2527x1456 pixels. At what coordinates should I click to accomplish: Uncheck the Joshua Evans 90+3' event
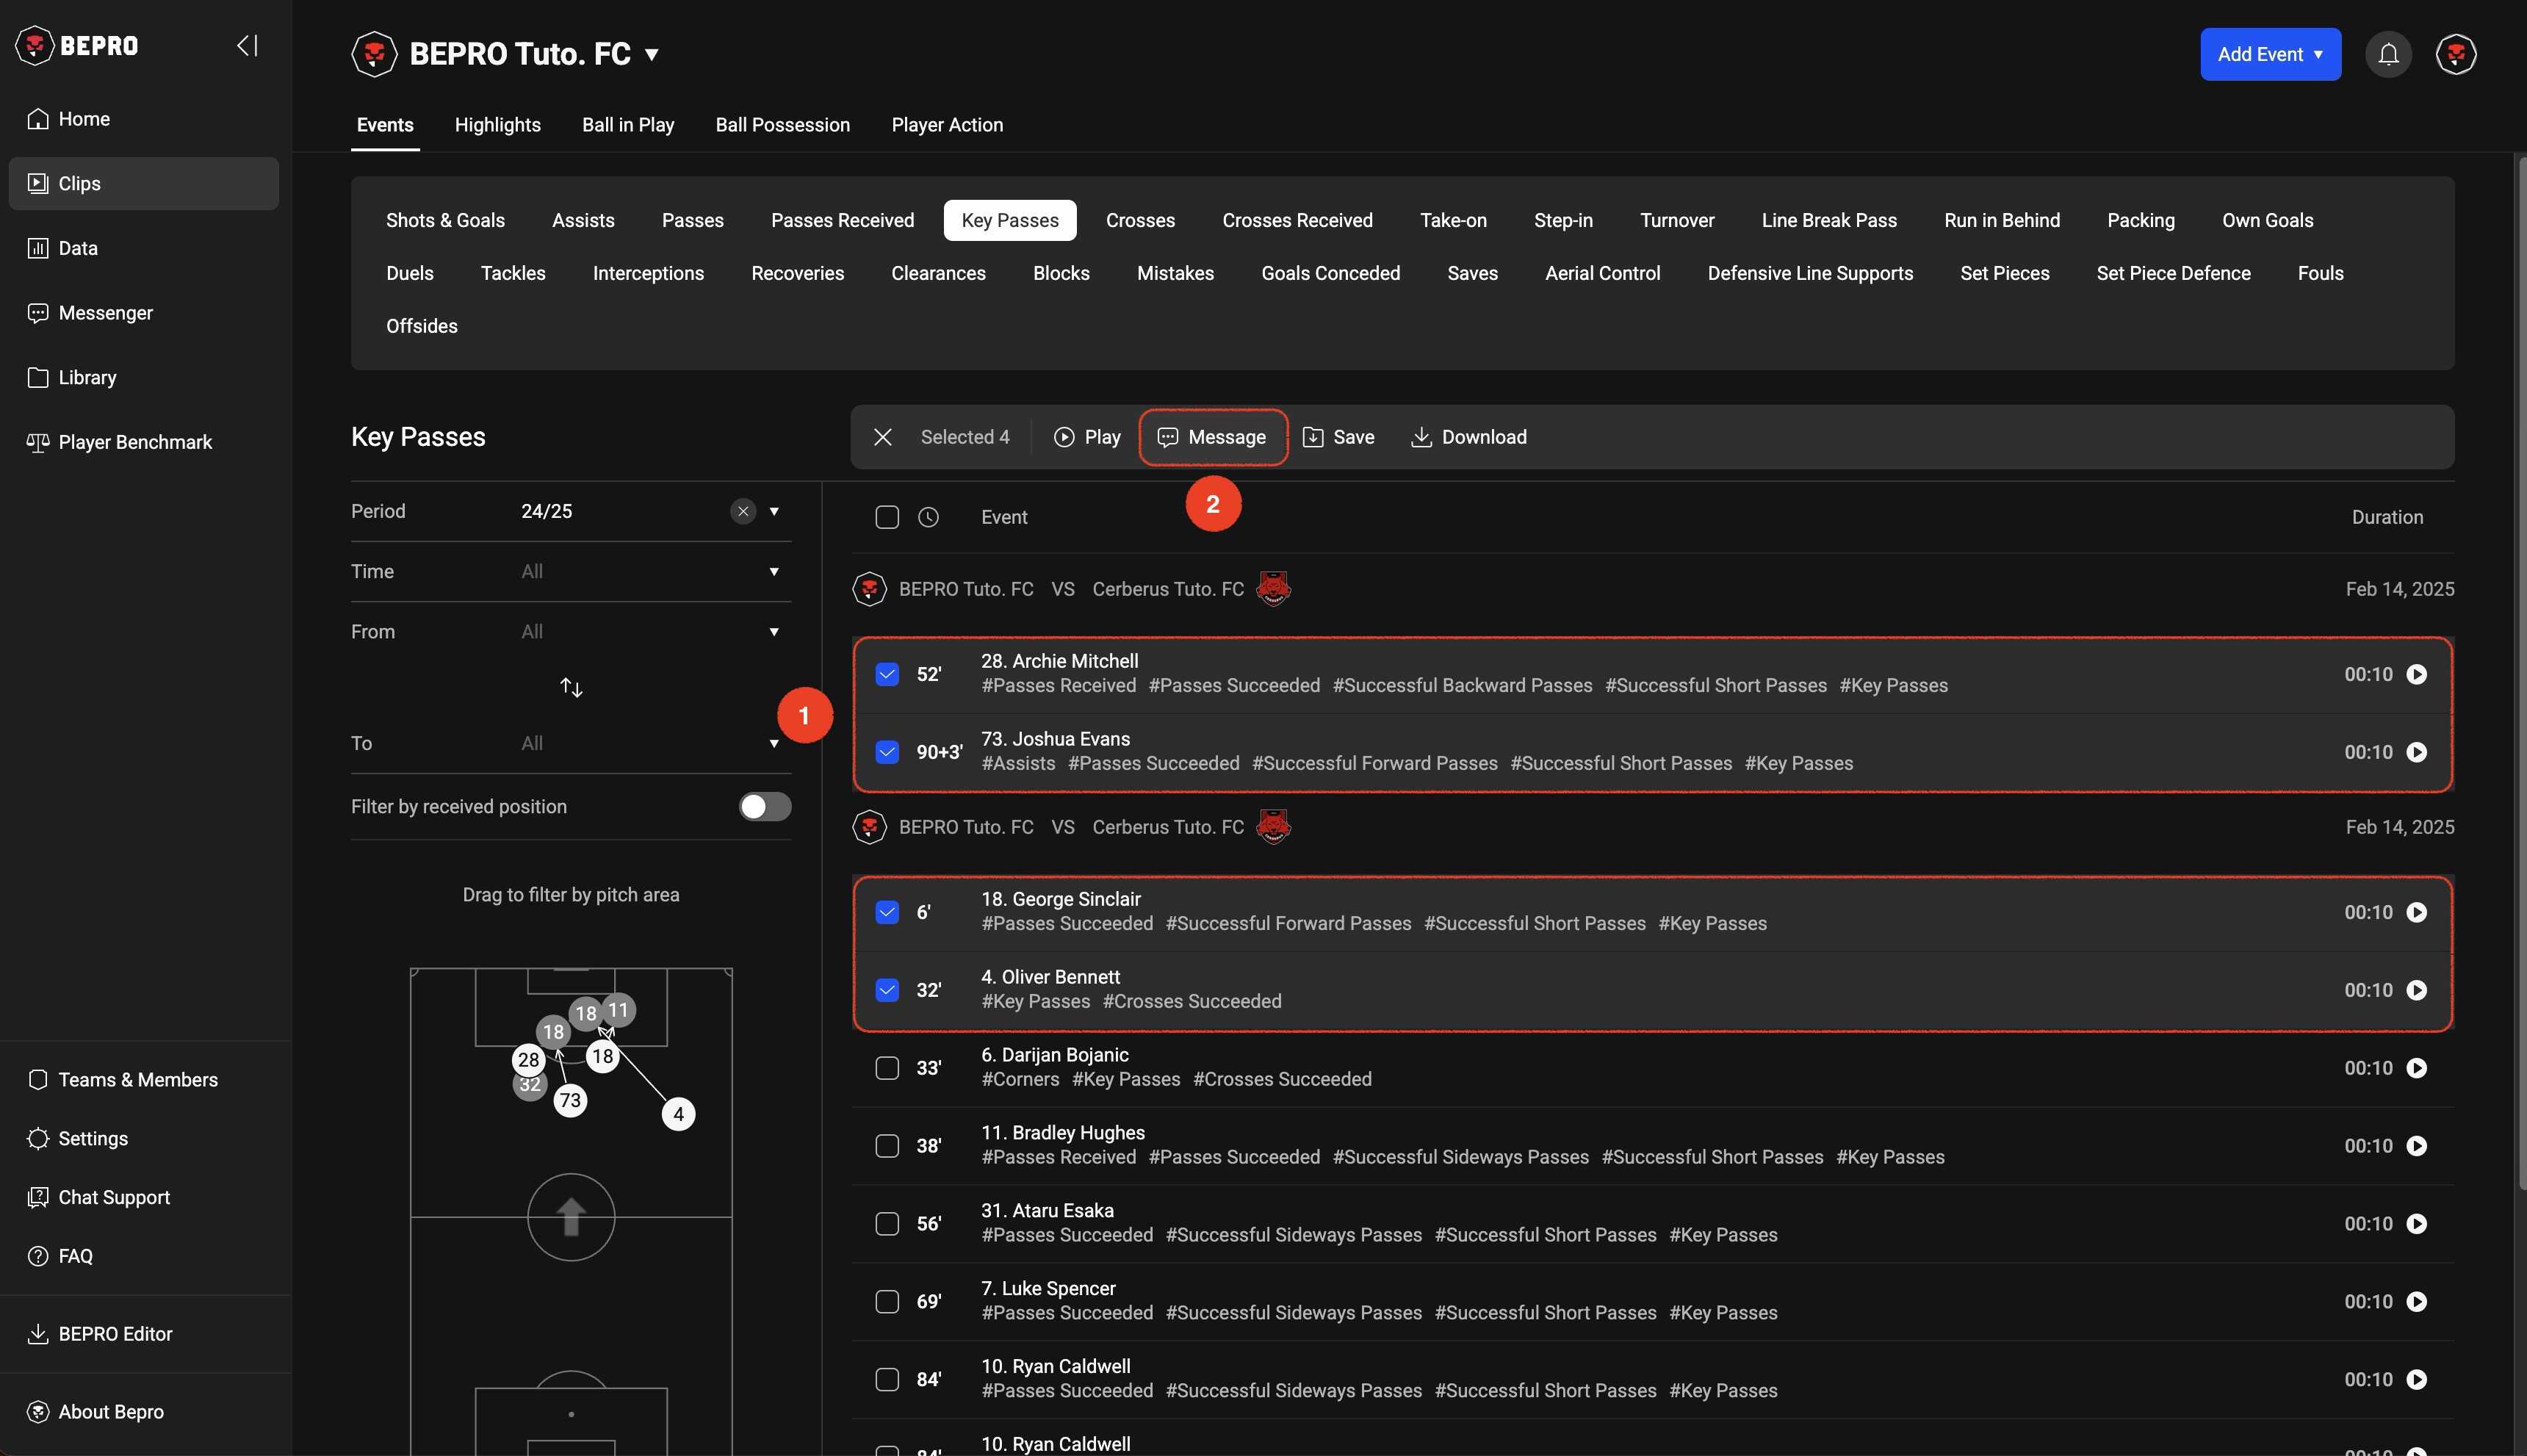(887, 752)
